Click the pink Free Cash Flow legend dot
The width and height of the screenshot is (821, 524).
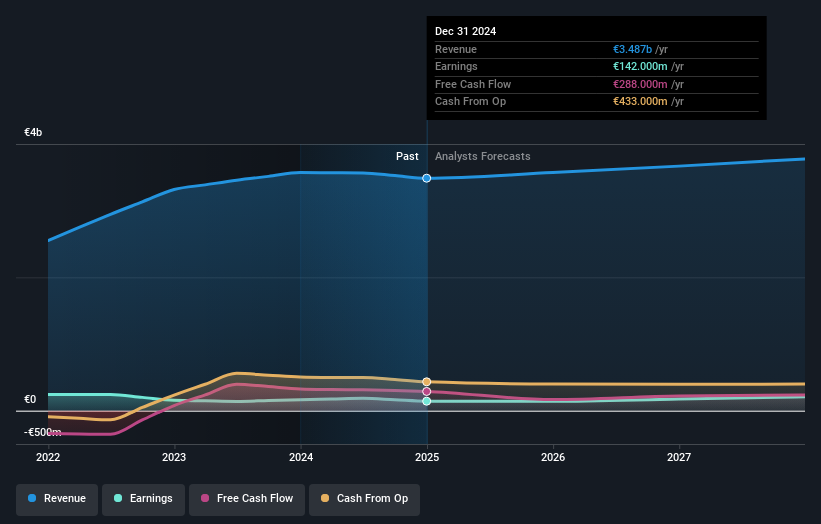click(x=205, y=498)
